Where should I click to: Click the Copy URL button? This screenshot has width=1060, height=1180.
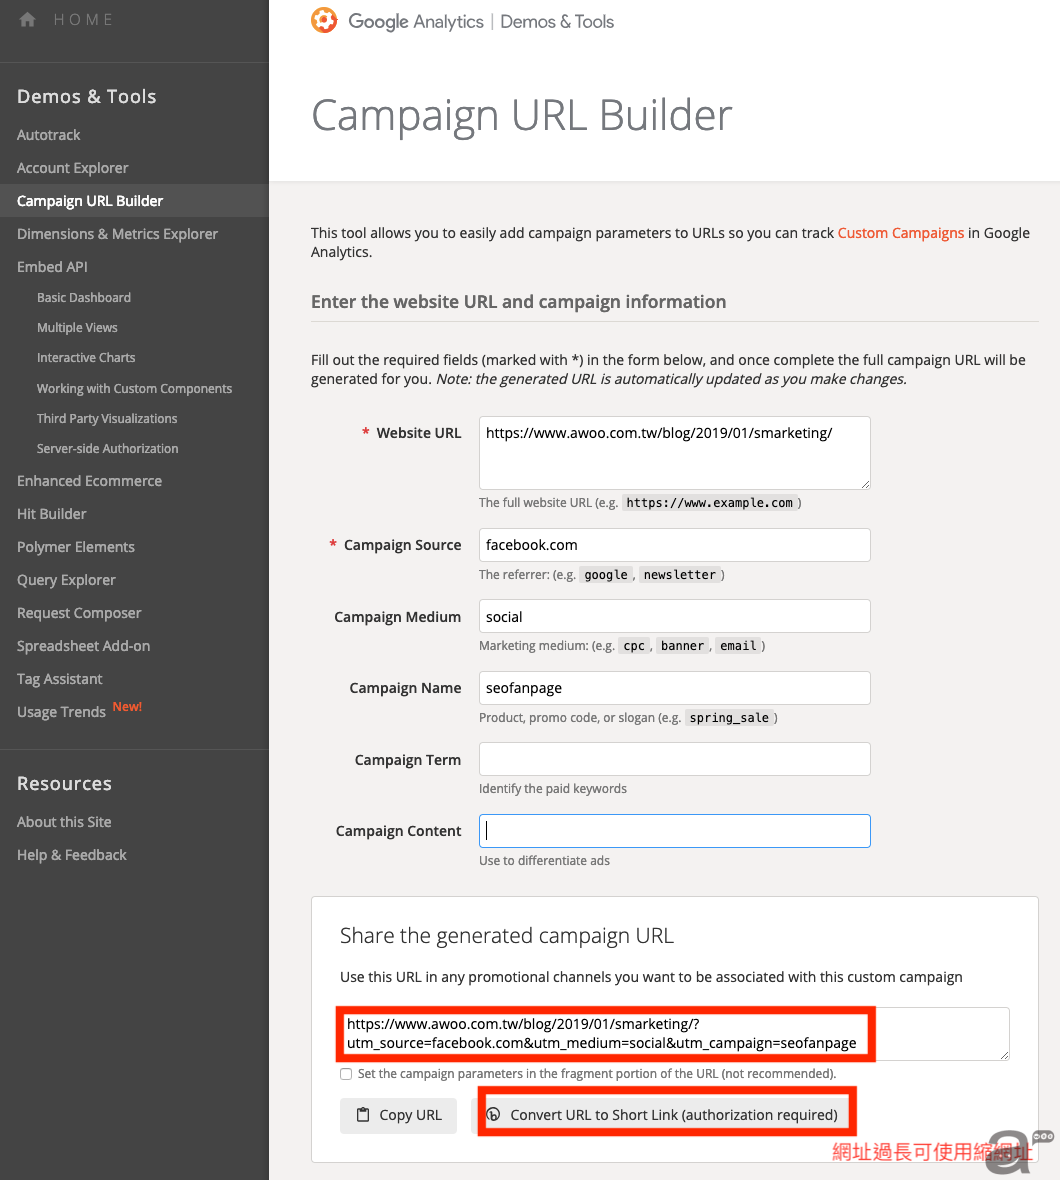[398, 1115]
